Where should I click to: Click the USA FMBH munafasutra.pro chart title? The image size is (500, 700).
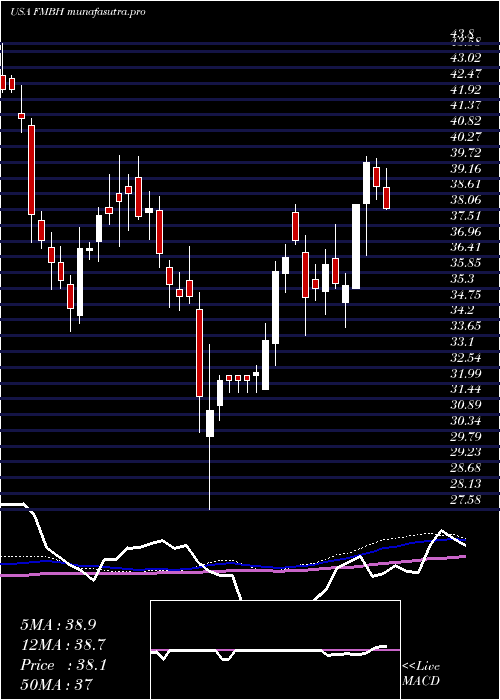point(78,12)
